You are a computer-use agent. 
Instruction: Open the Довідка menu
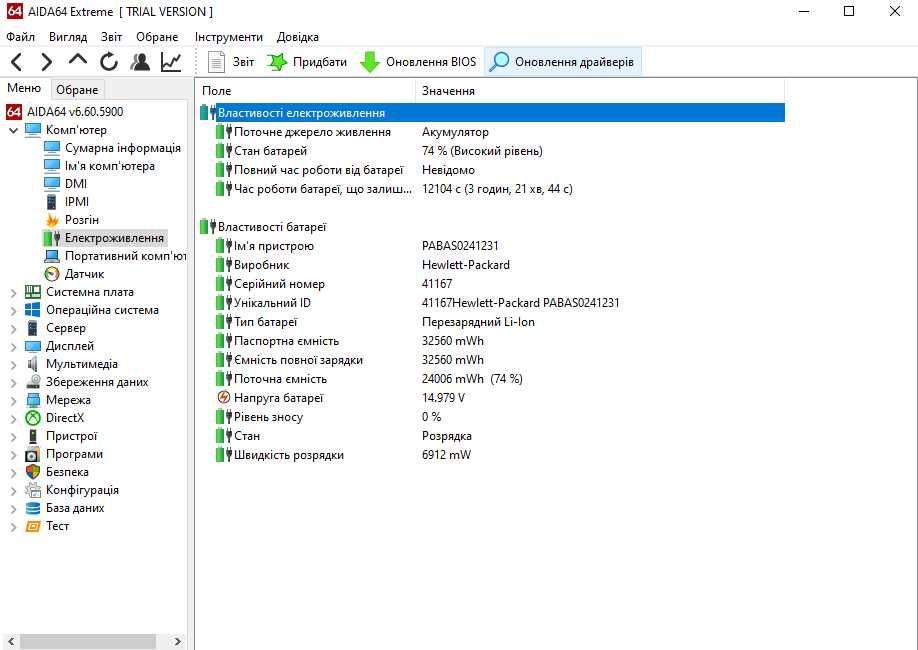pyautogui.click(x=298, y=36)
